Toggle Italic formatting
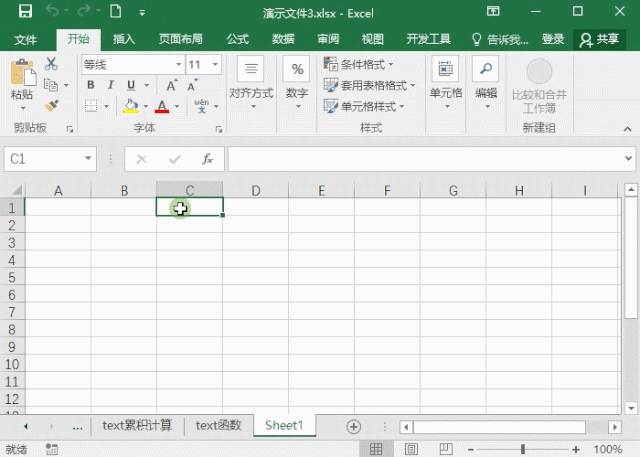640x457 pixels. click(110, 85)
